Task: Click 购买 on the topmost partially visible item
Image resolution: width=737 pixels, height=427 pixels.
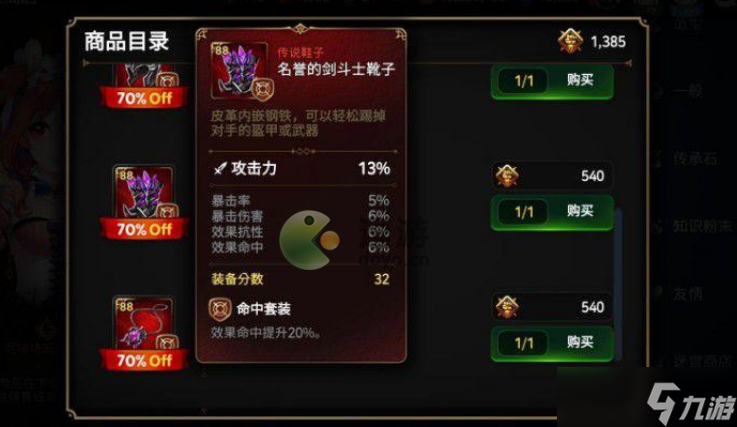Action: (580, 80)
